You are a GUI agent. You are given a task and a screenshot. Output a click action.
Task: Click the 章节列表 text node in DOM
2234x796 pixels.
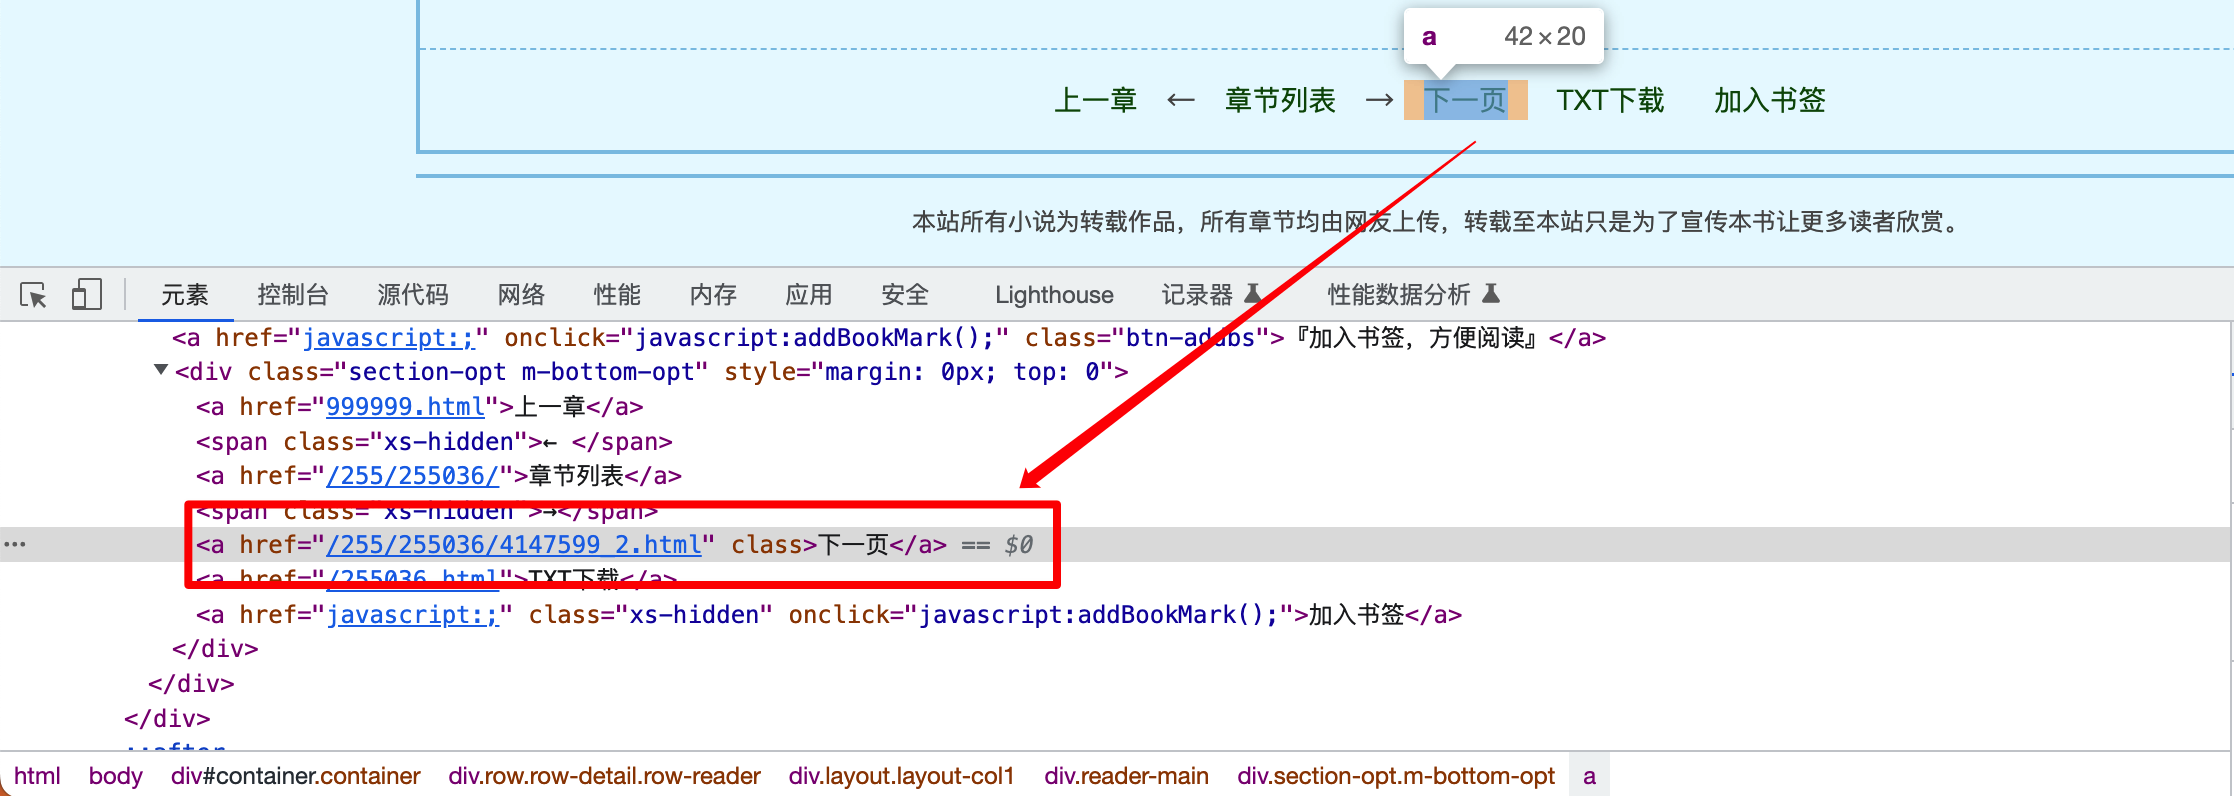(577, 476)
